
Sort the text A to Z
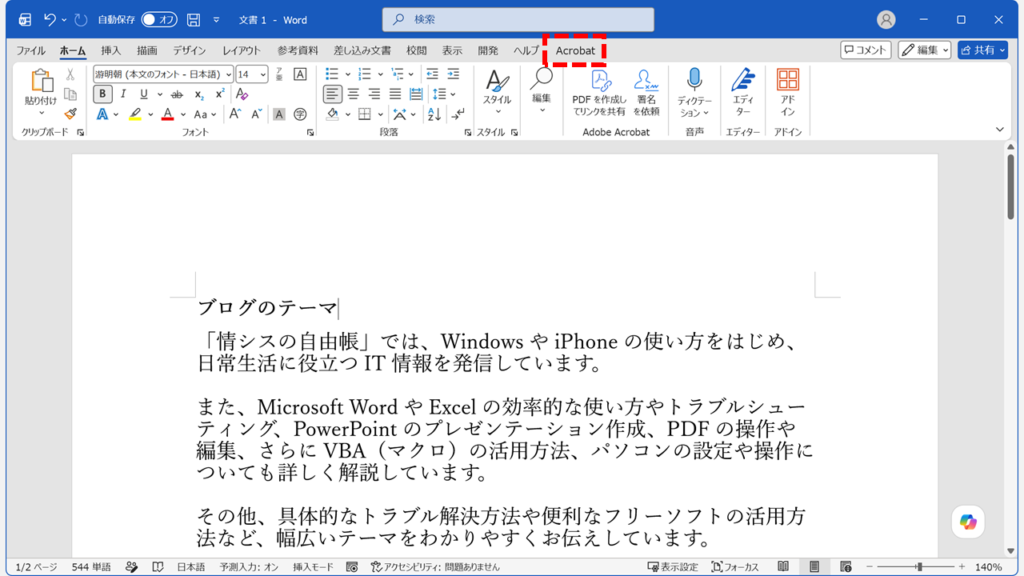click(434, 114)
